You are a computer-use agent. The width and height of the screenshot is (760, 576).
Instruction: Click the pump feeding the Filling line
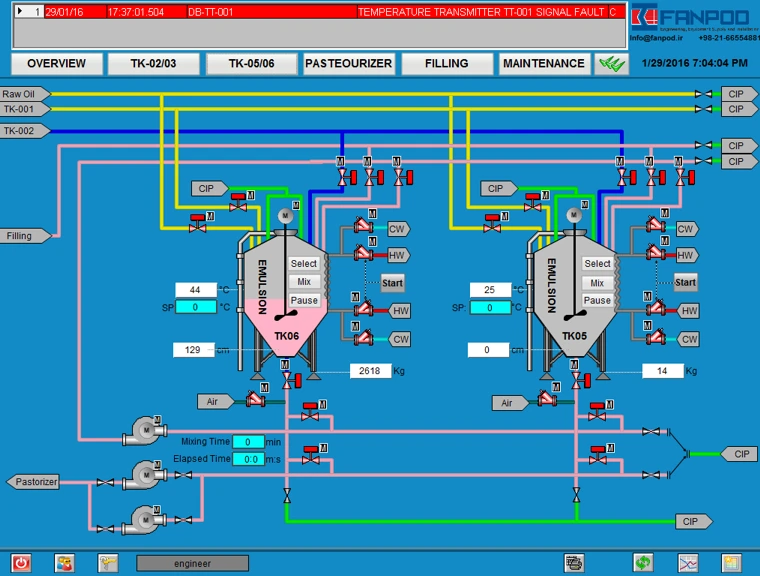click(144, 431)
